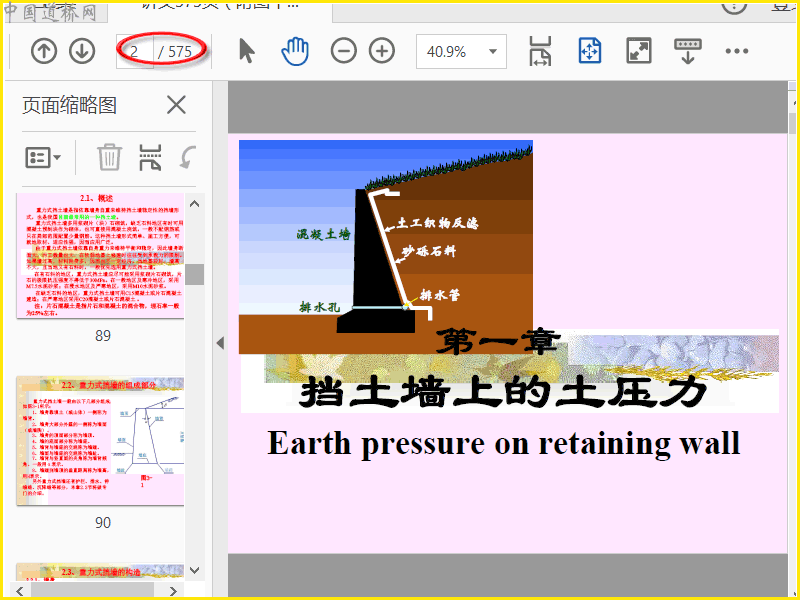Activate the hand pan tool

(295, 51)
